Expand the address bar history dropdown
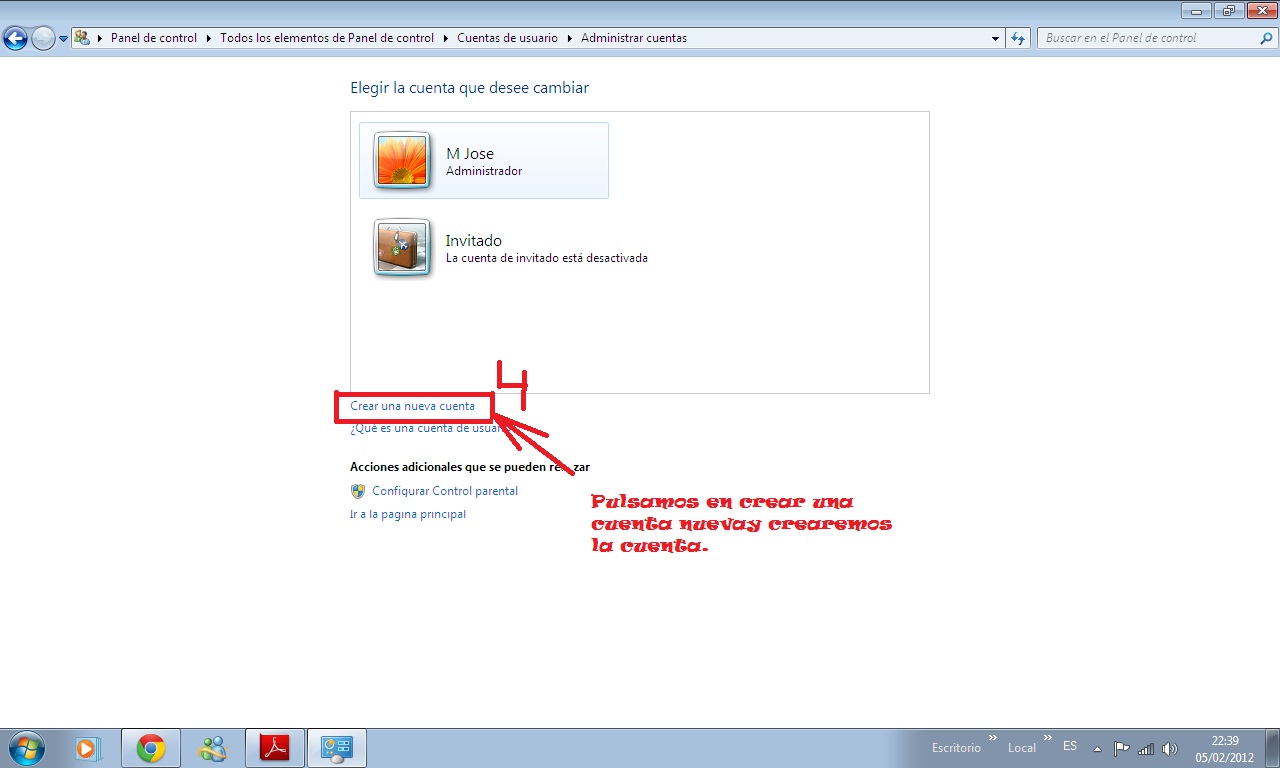The height and width of the screenshot is (768, 1280). (995, 38)
